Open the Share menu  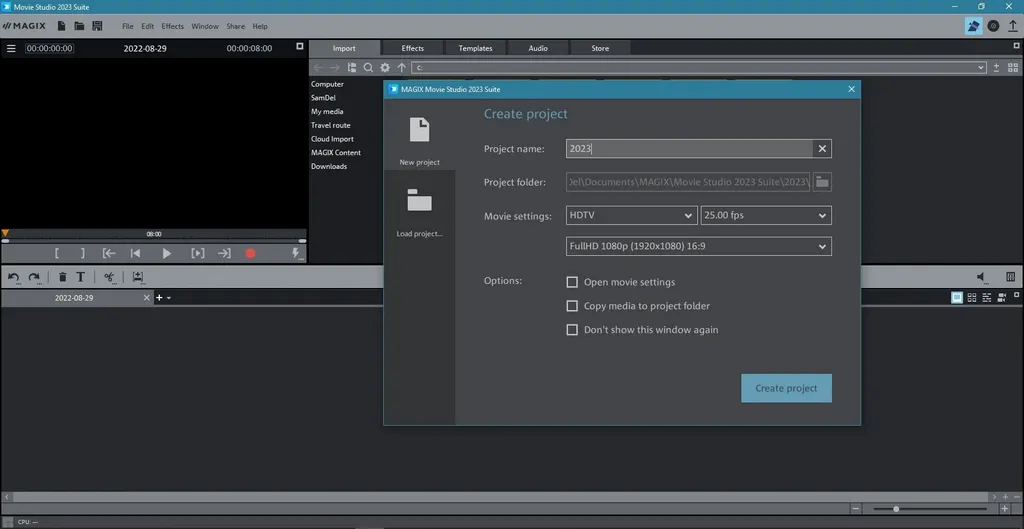click(235, 27)
